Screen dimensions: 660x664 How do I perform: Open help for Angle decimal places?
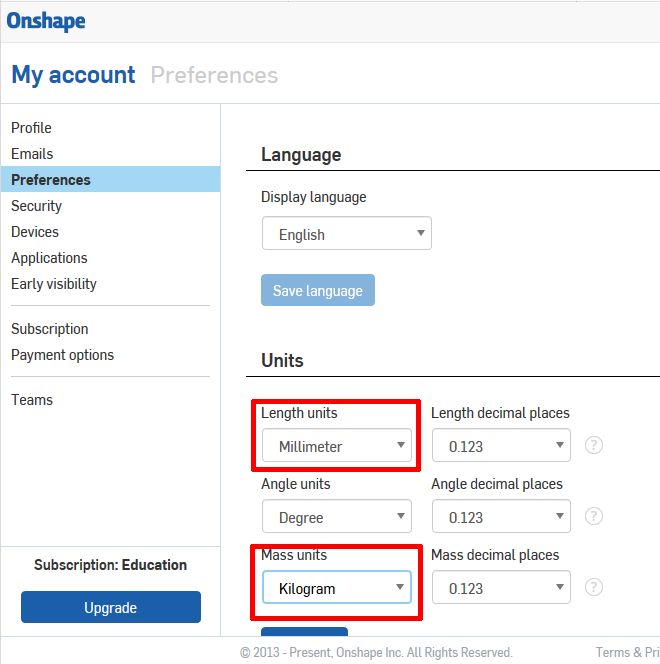click(x=594, y=516)
